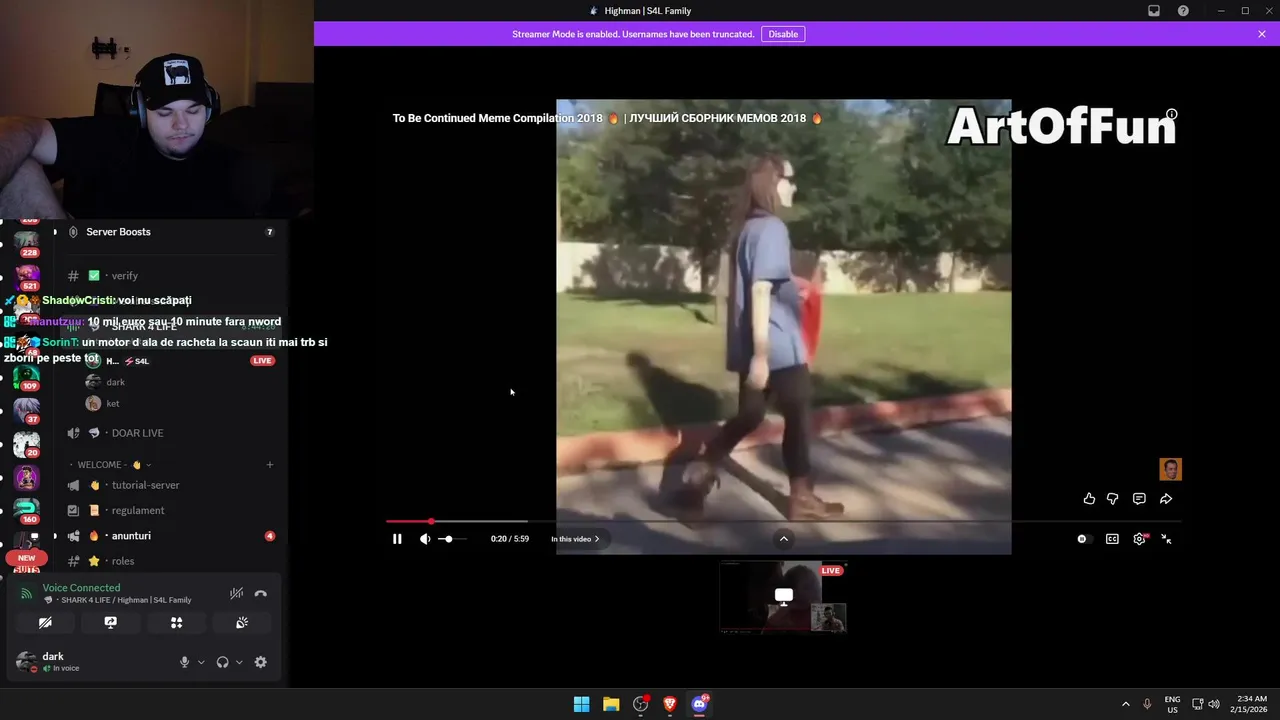Viewport: 1280px width, 720px height.
Task: Select server icon with 109 badge
Action: (26, 377)
